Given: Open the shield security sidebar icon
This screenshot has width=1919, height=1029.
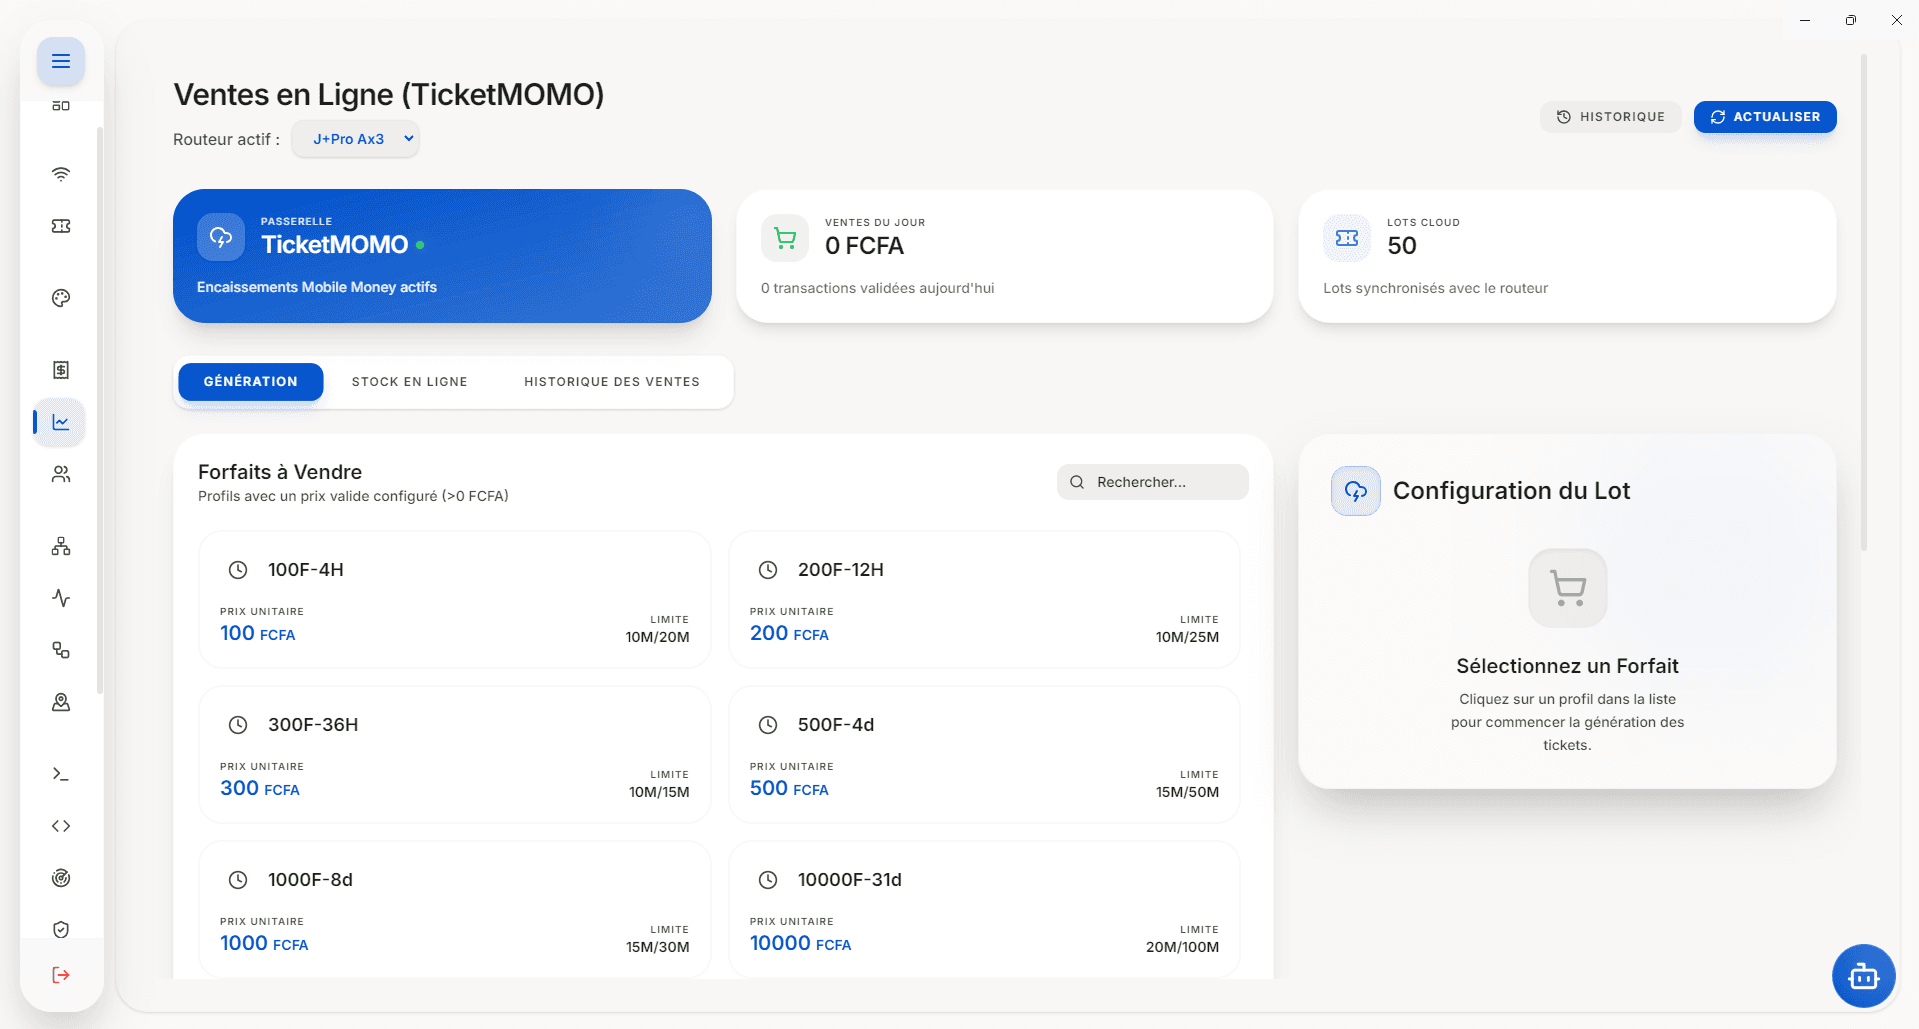Looking at the screenshot, I should (x=61, y=930).
